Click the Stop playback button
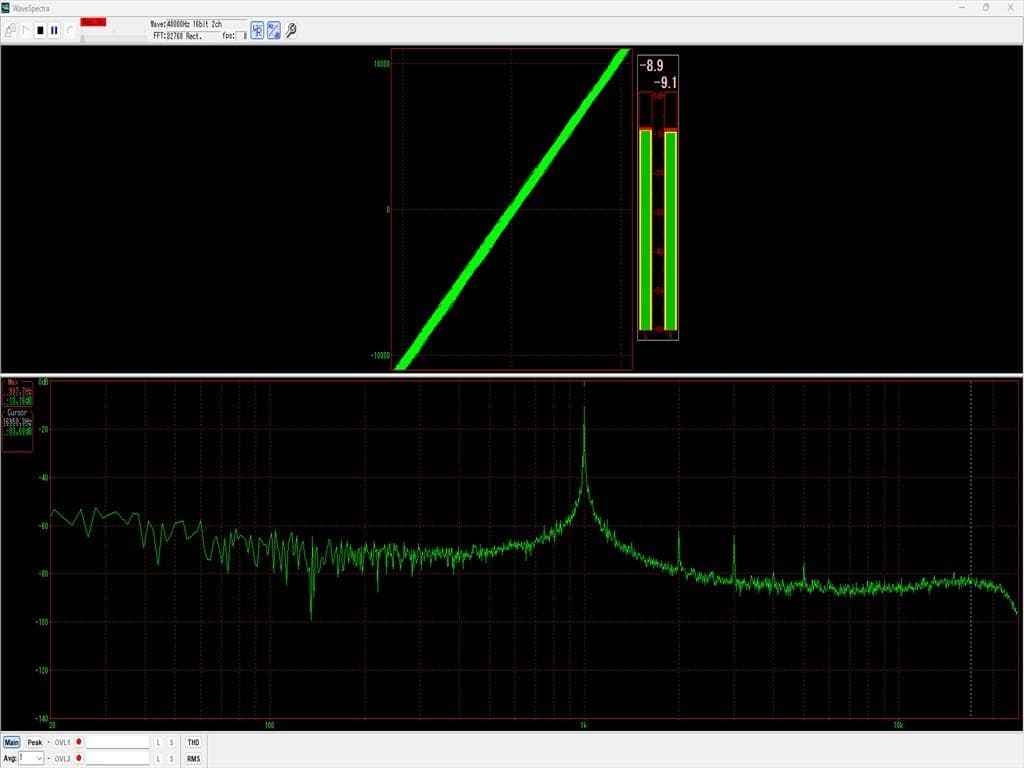 click(40, 31)
